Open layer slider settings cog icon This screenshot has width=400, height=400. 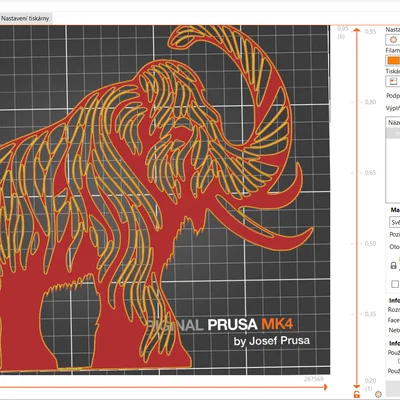click(x=378, y=394)
